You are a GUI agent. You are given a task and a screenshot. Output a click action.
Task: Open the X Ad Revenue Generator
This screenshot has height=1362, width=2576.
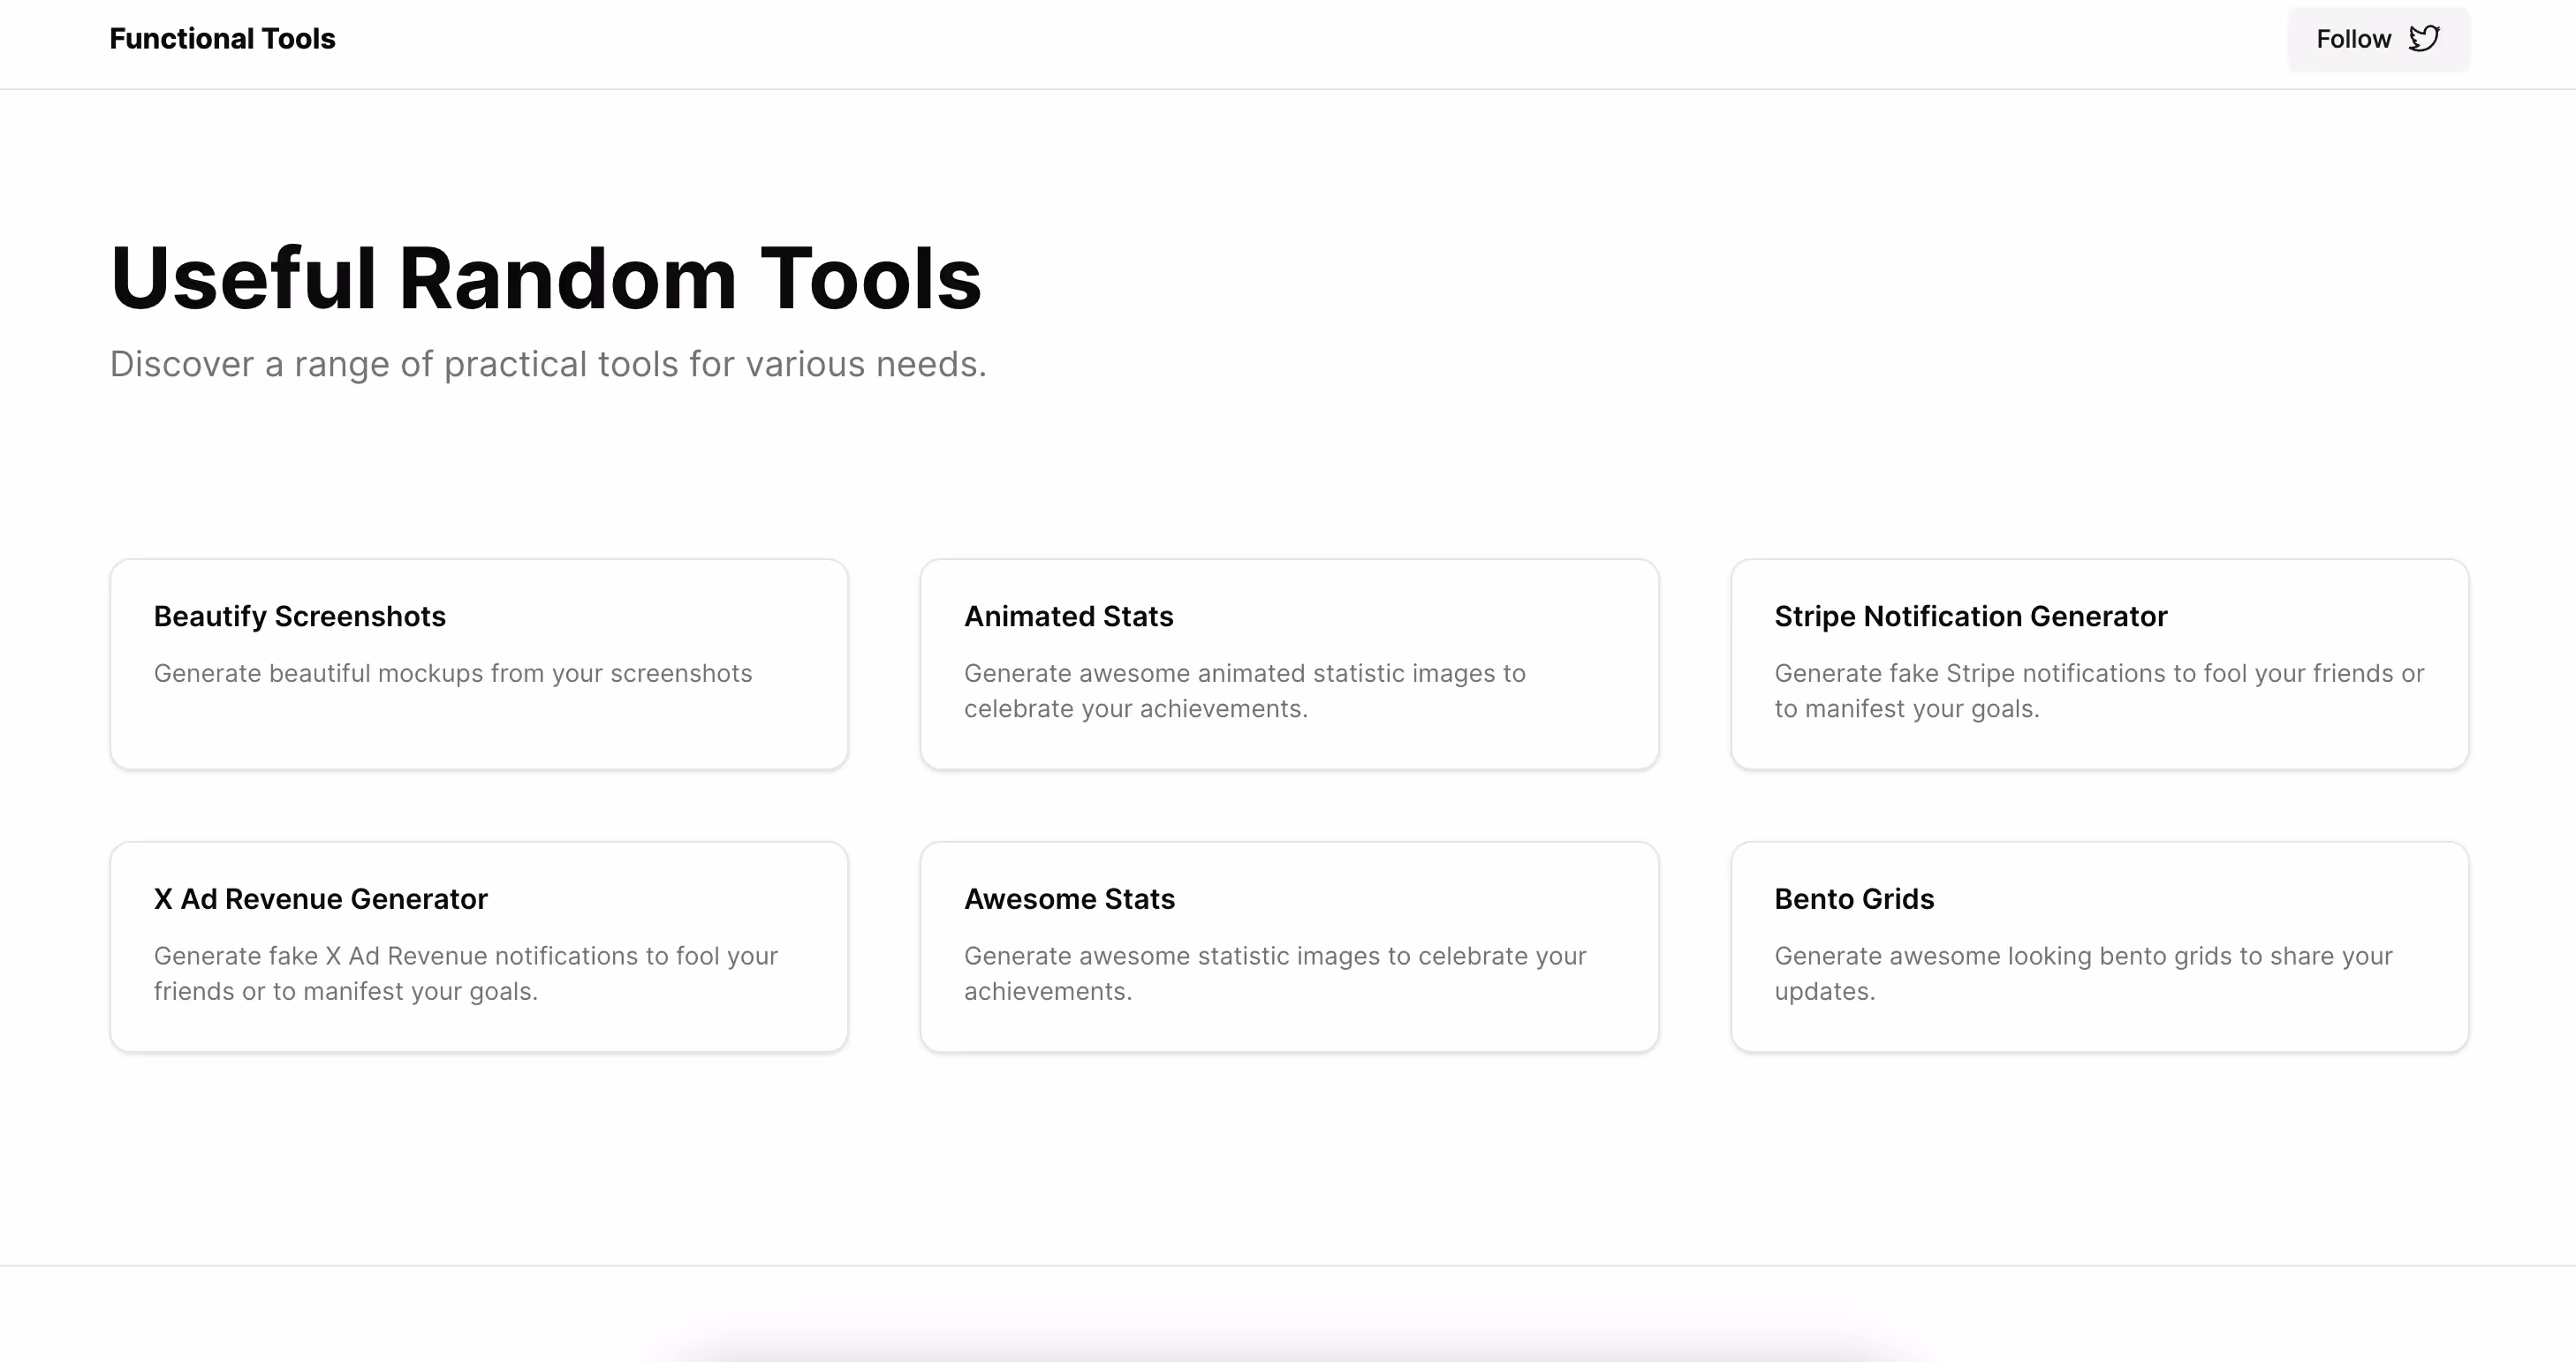tap(478, 946)
